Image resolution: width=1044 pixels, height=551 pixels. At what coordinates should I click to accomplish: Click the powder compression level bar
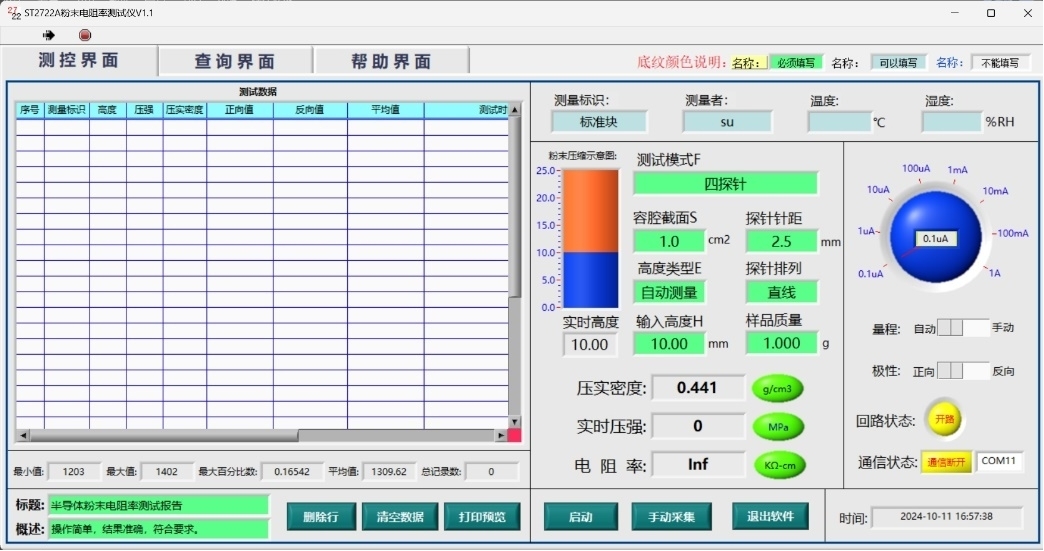589,238
